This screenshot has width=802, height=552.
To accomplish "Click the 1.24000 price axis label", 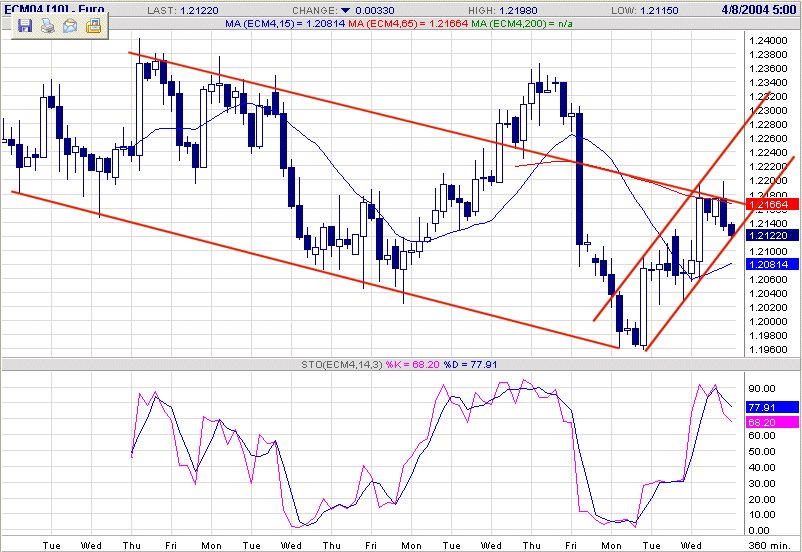I will click(768, 40).
